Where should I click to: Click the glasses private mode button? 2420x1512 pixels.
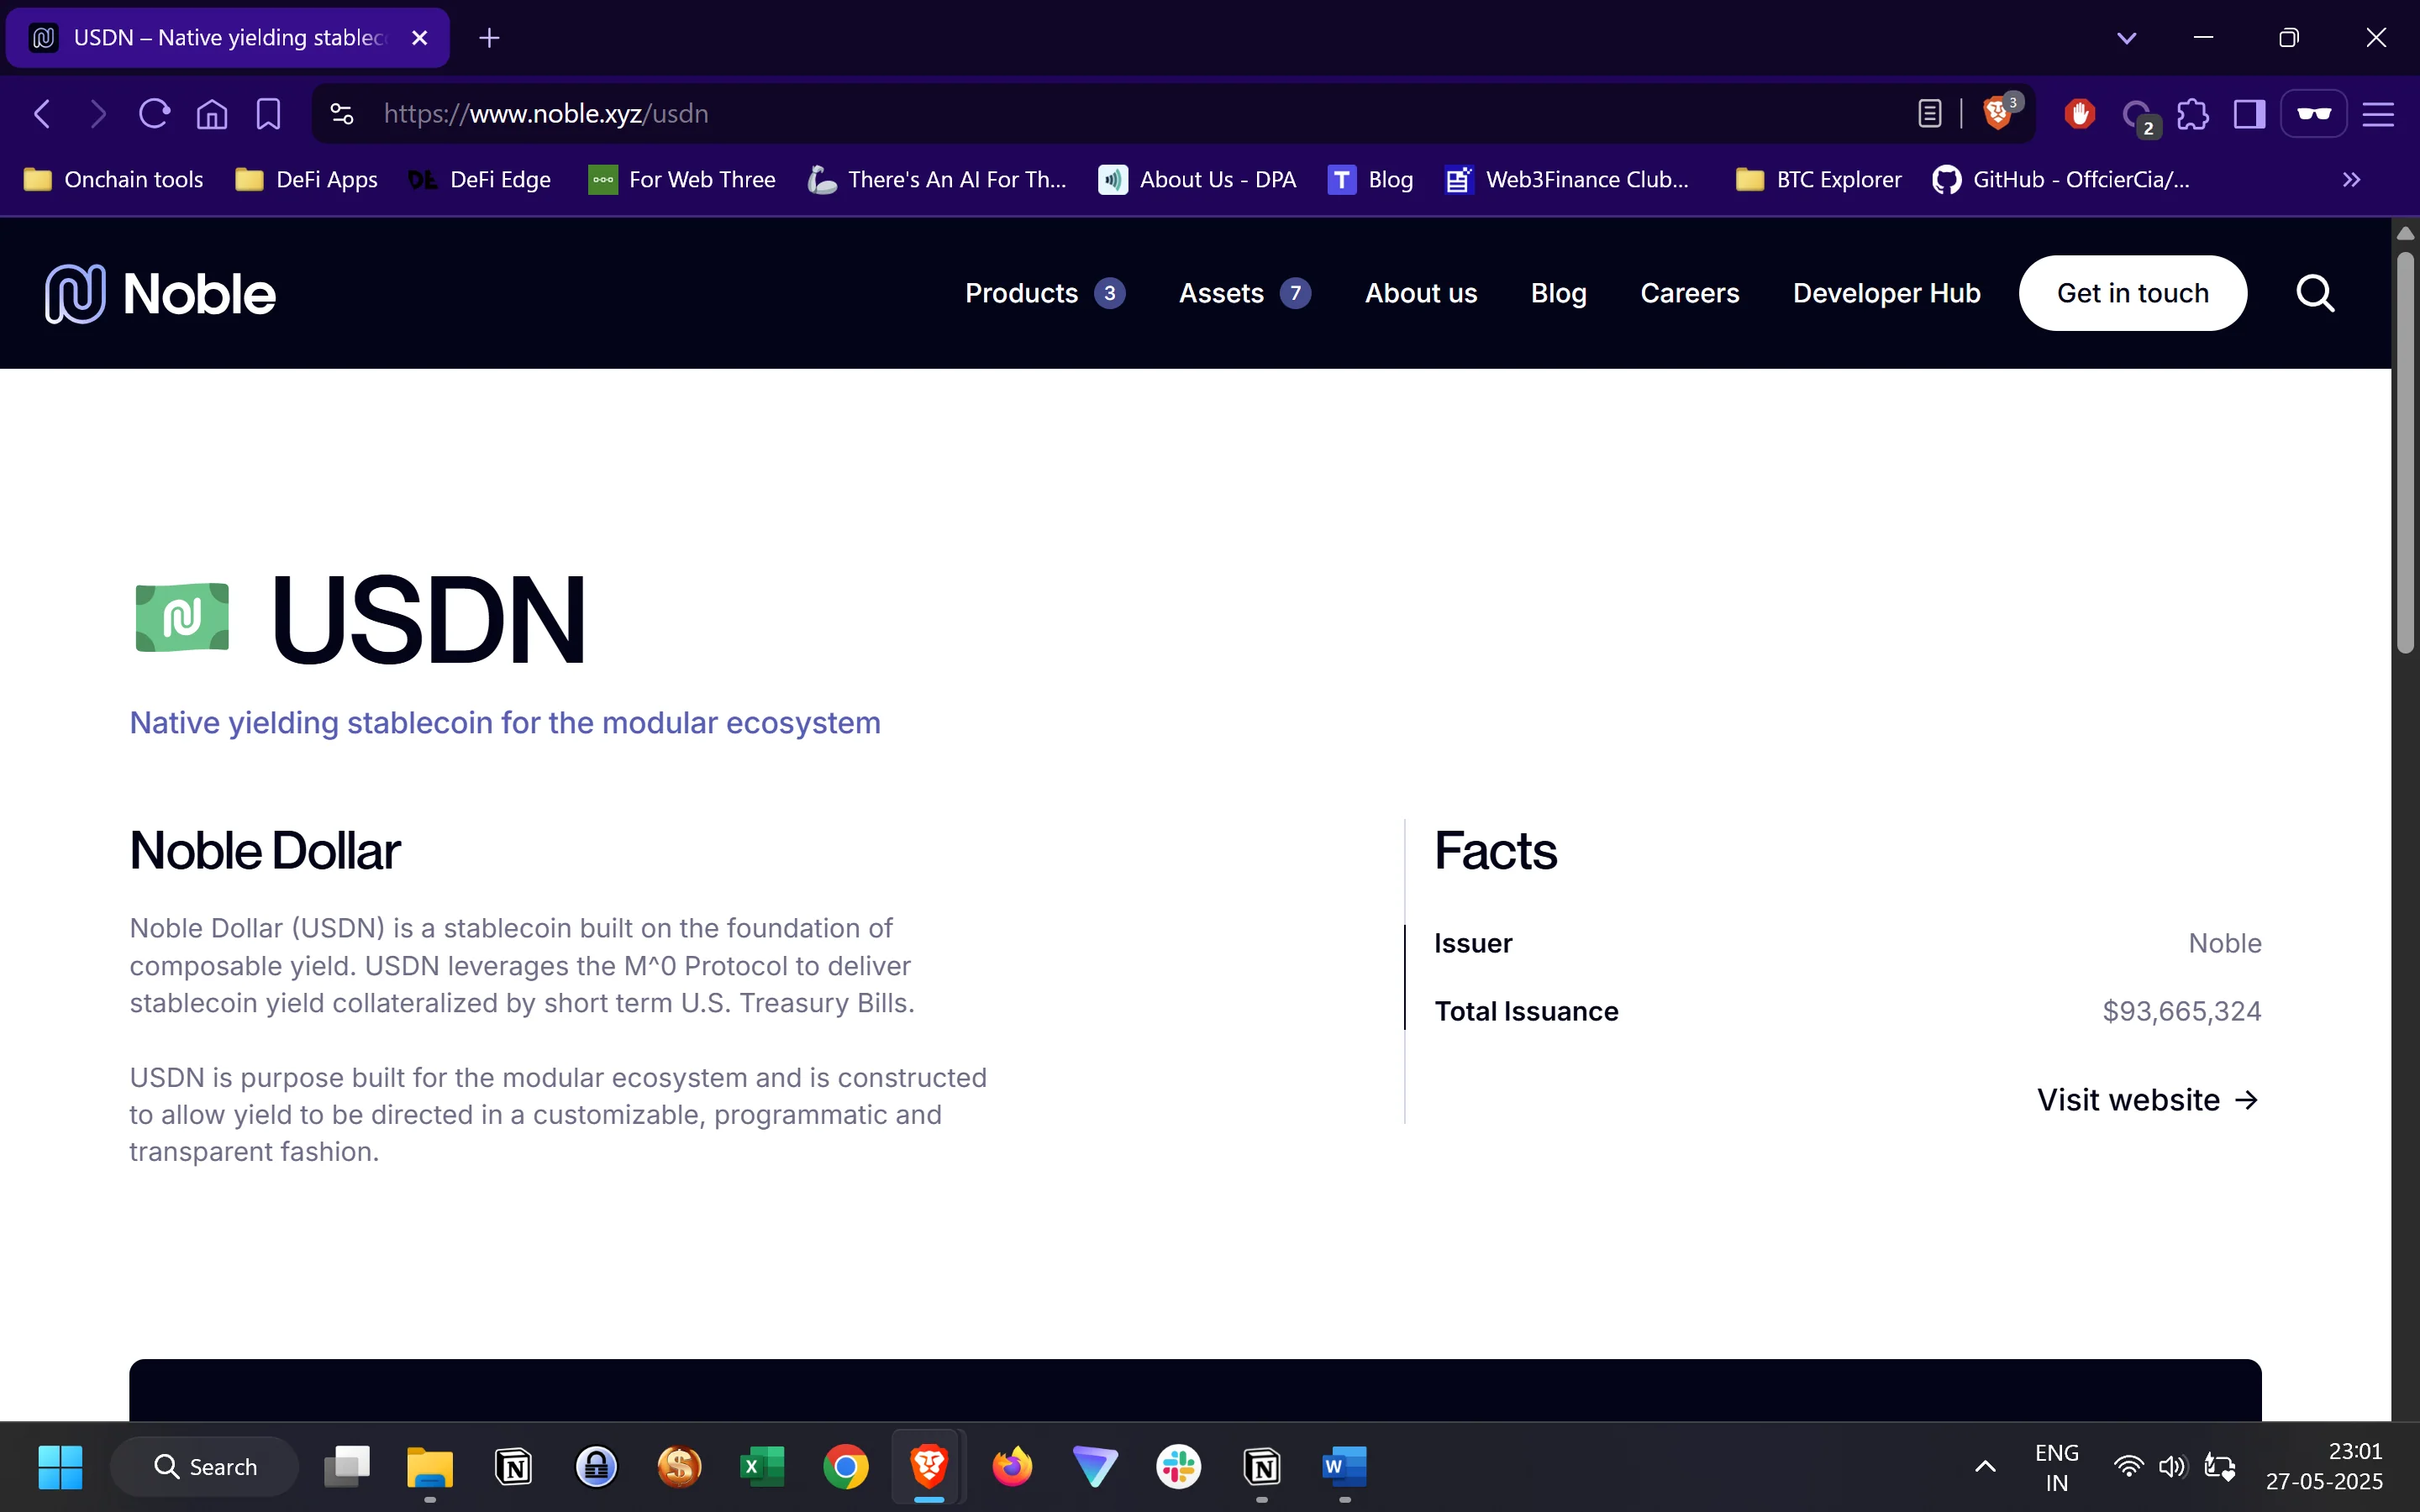click(2313, 114)
